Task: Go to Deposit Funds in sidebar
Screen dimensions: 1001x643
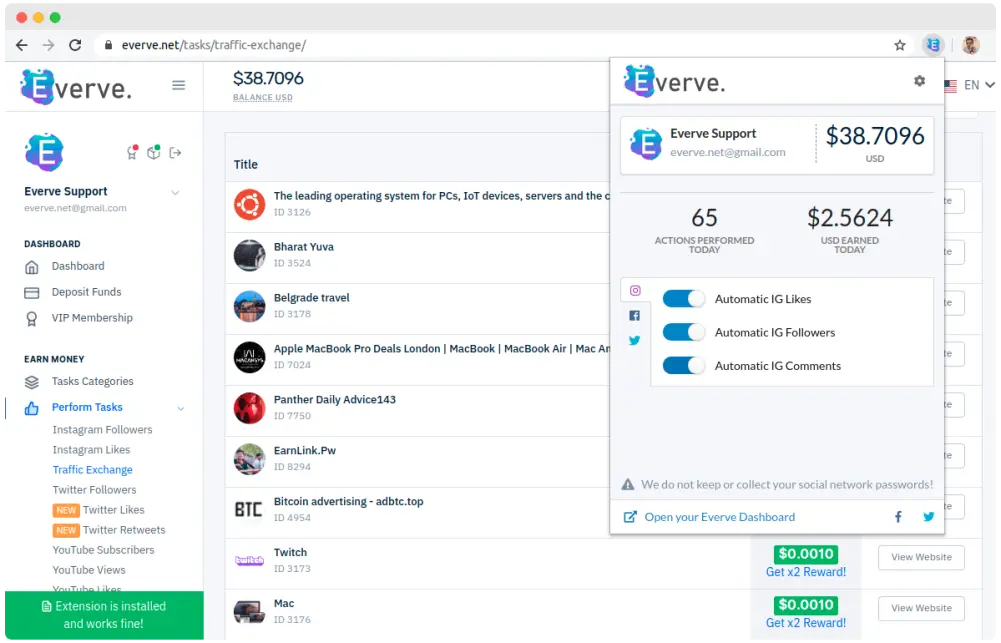Action: point(86,292)
